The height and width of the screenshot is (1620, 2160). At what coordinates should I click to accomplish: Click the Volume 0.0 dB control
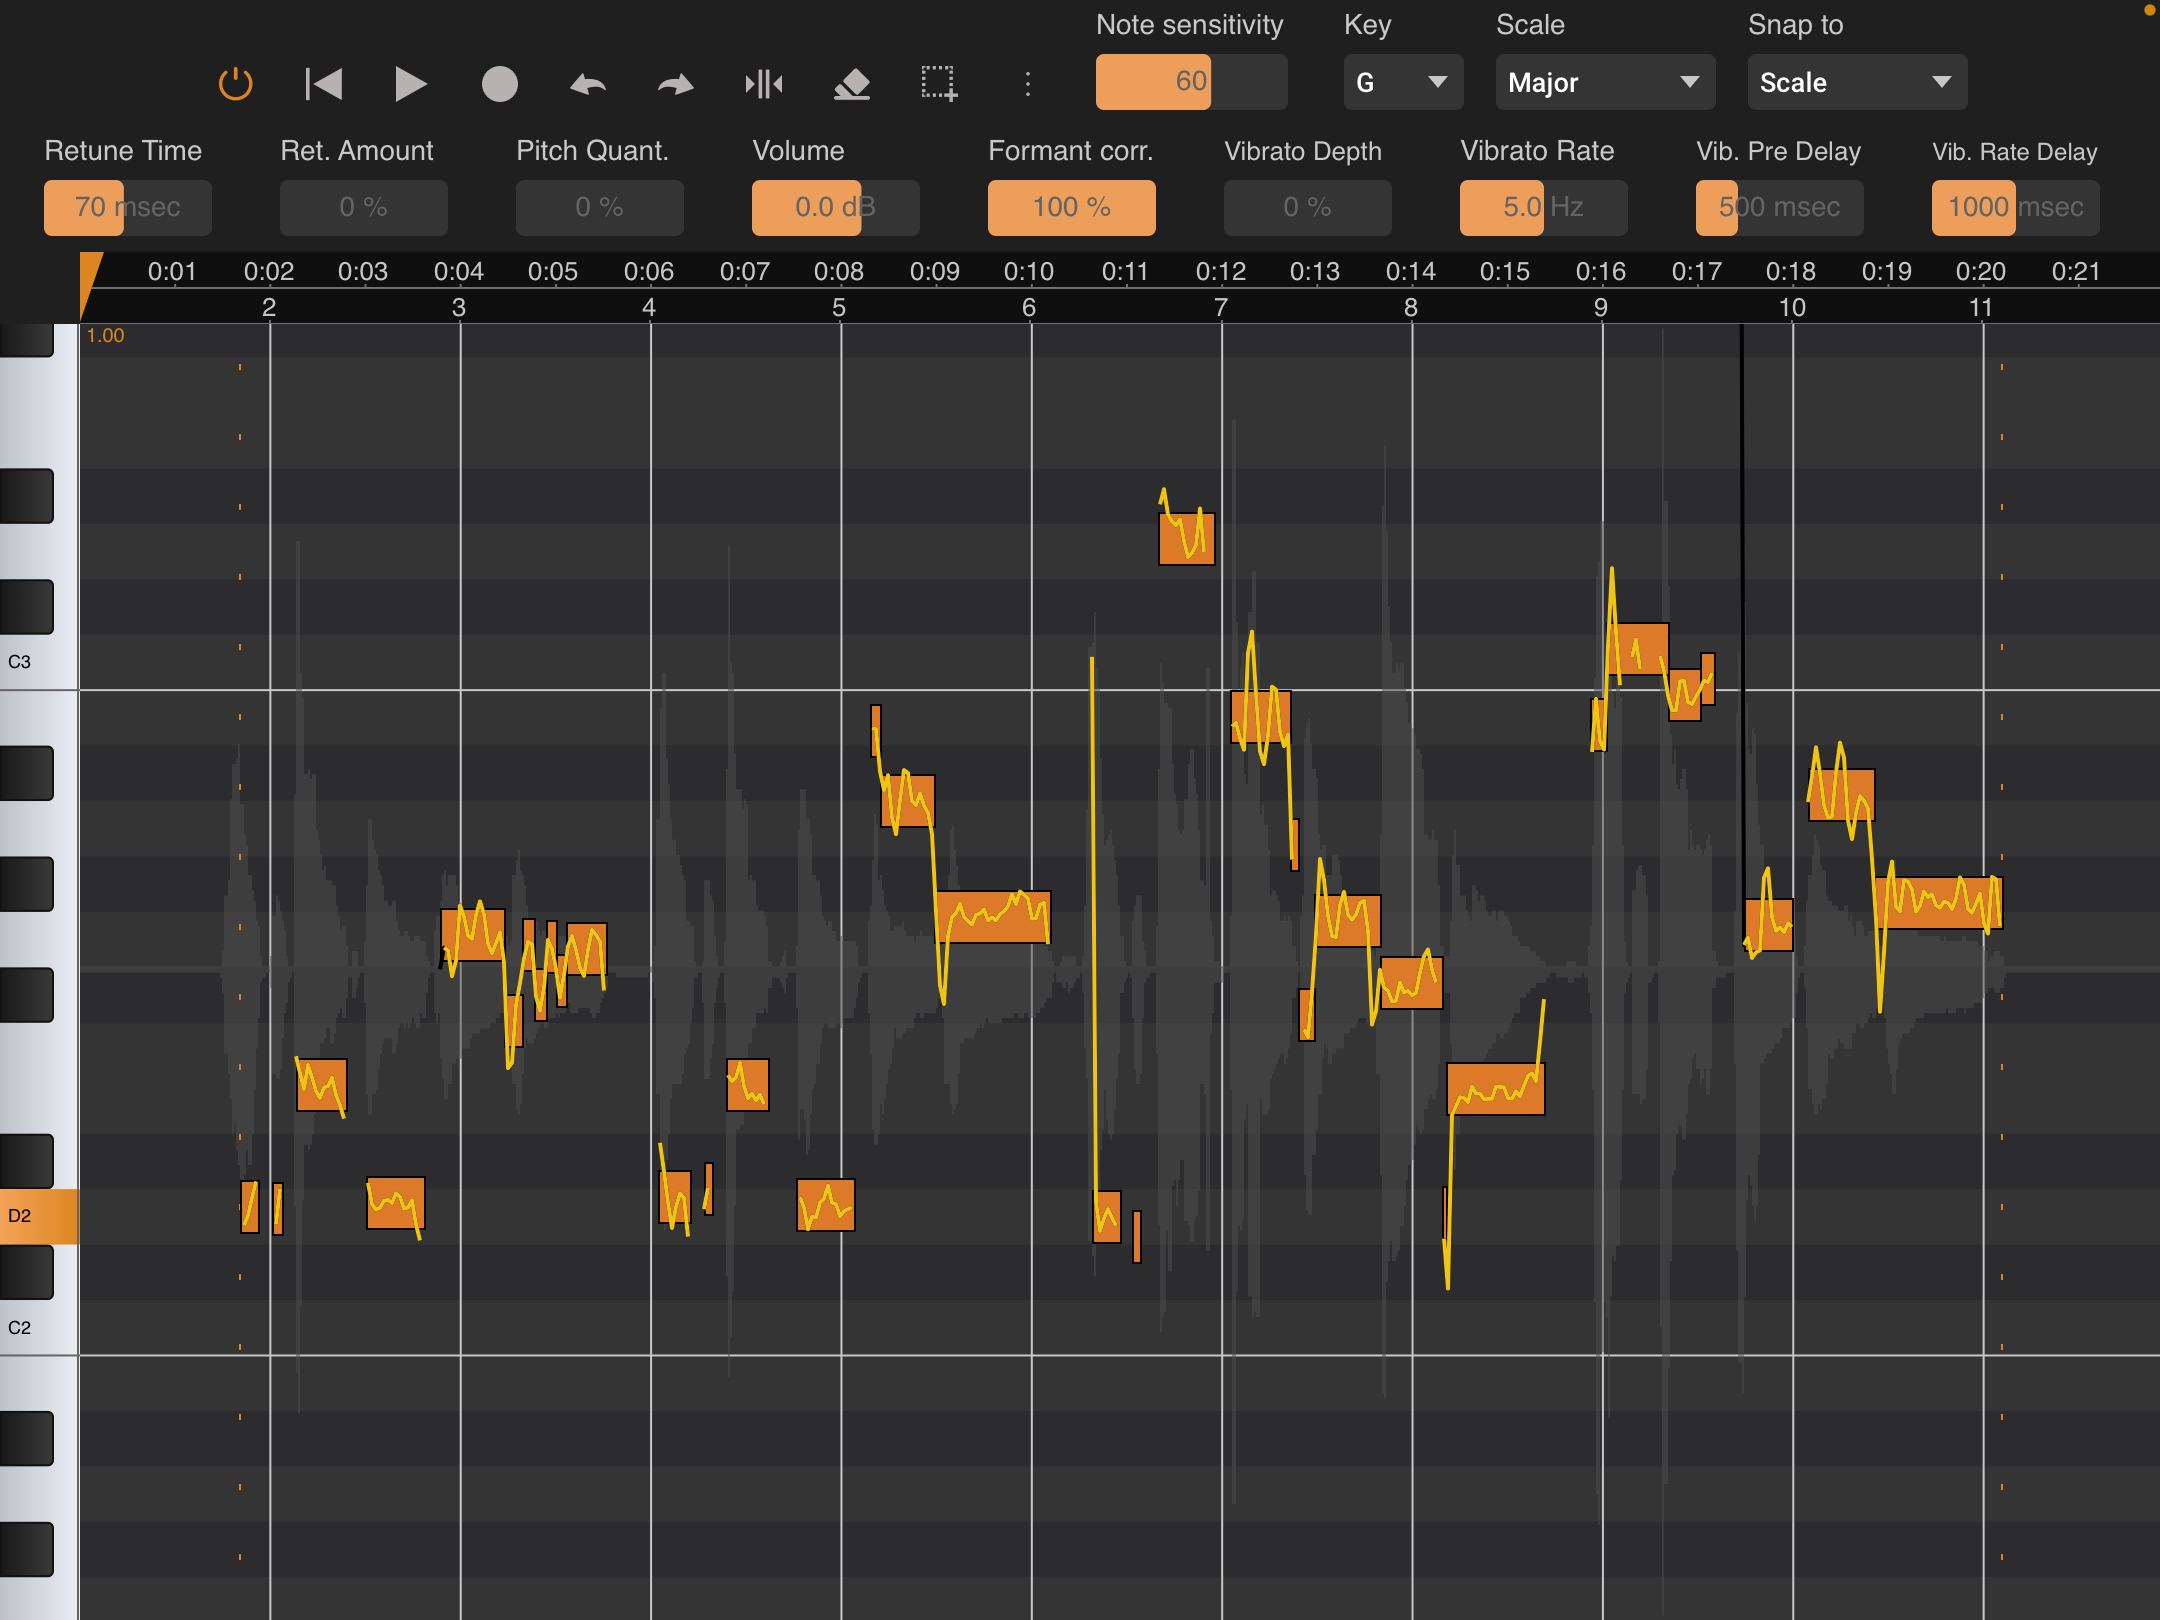point(835,207)
